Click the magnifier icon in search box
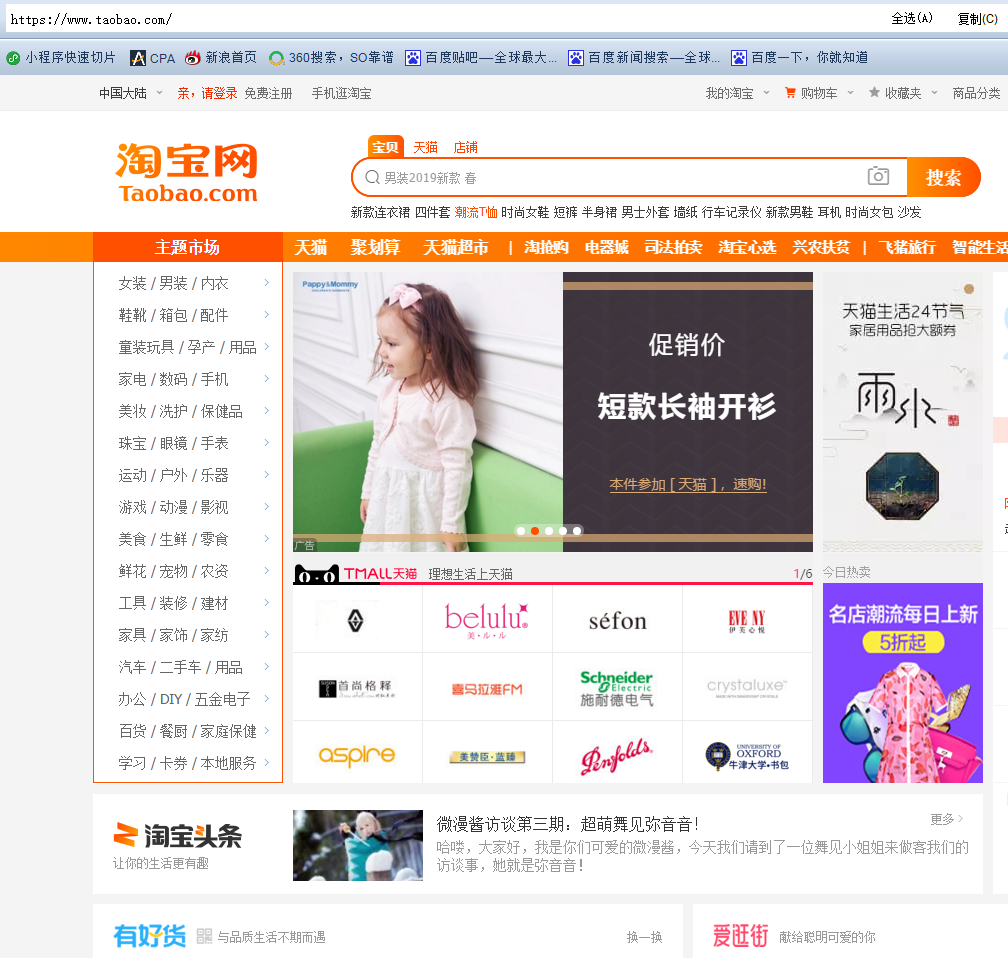Image resolution: width=1008 pixels, height=958 pixels. coord(372,177)
